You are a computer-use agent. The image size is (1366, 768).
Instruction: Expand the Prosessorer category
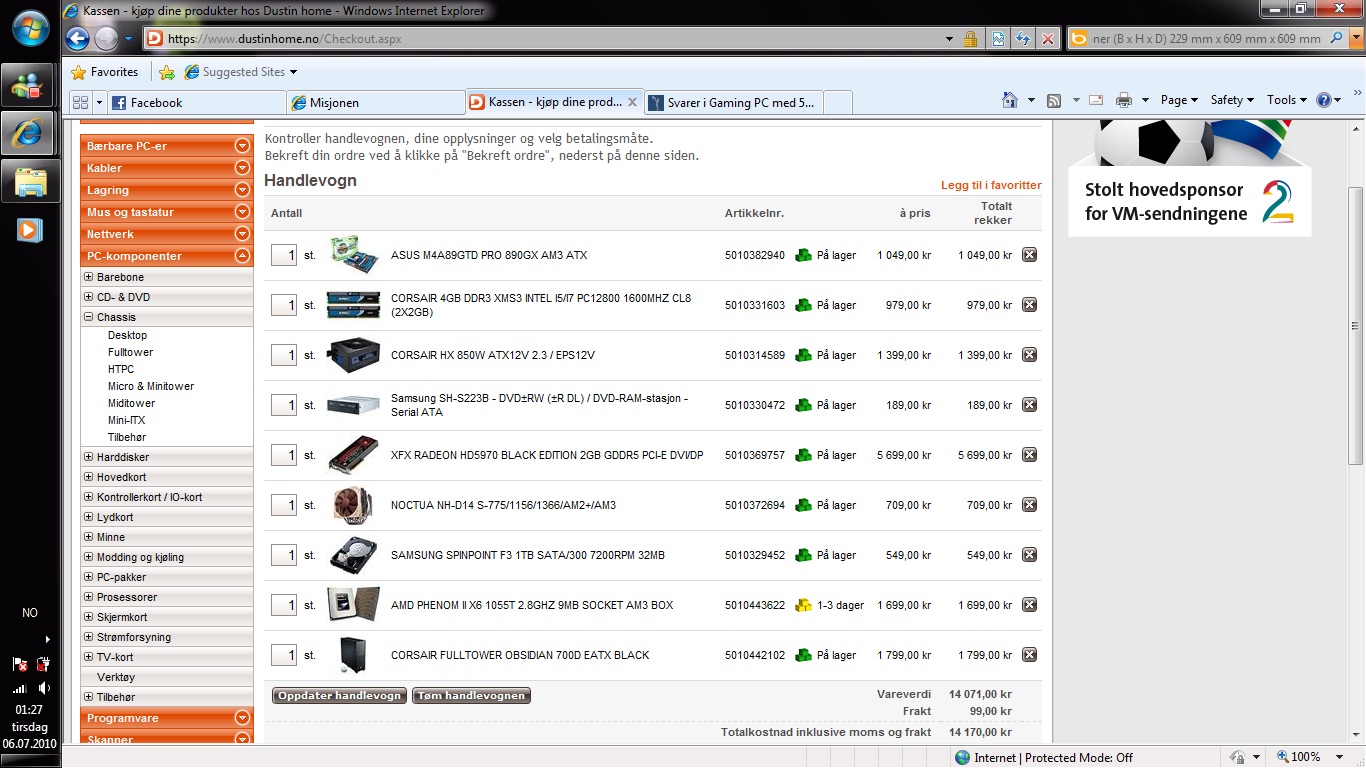89,597
